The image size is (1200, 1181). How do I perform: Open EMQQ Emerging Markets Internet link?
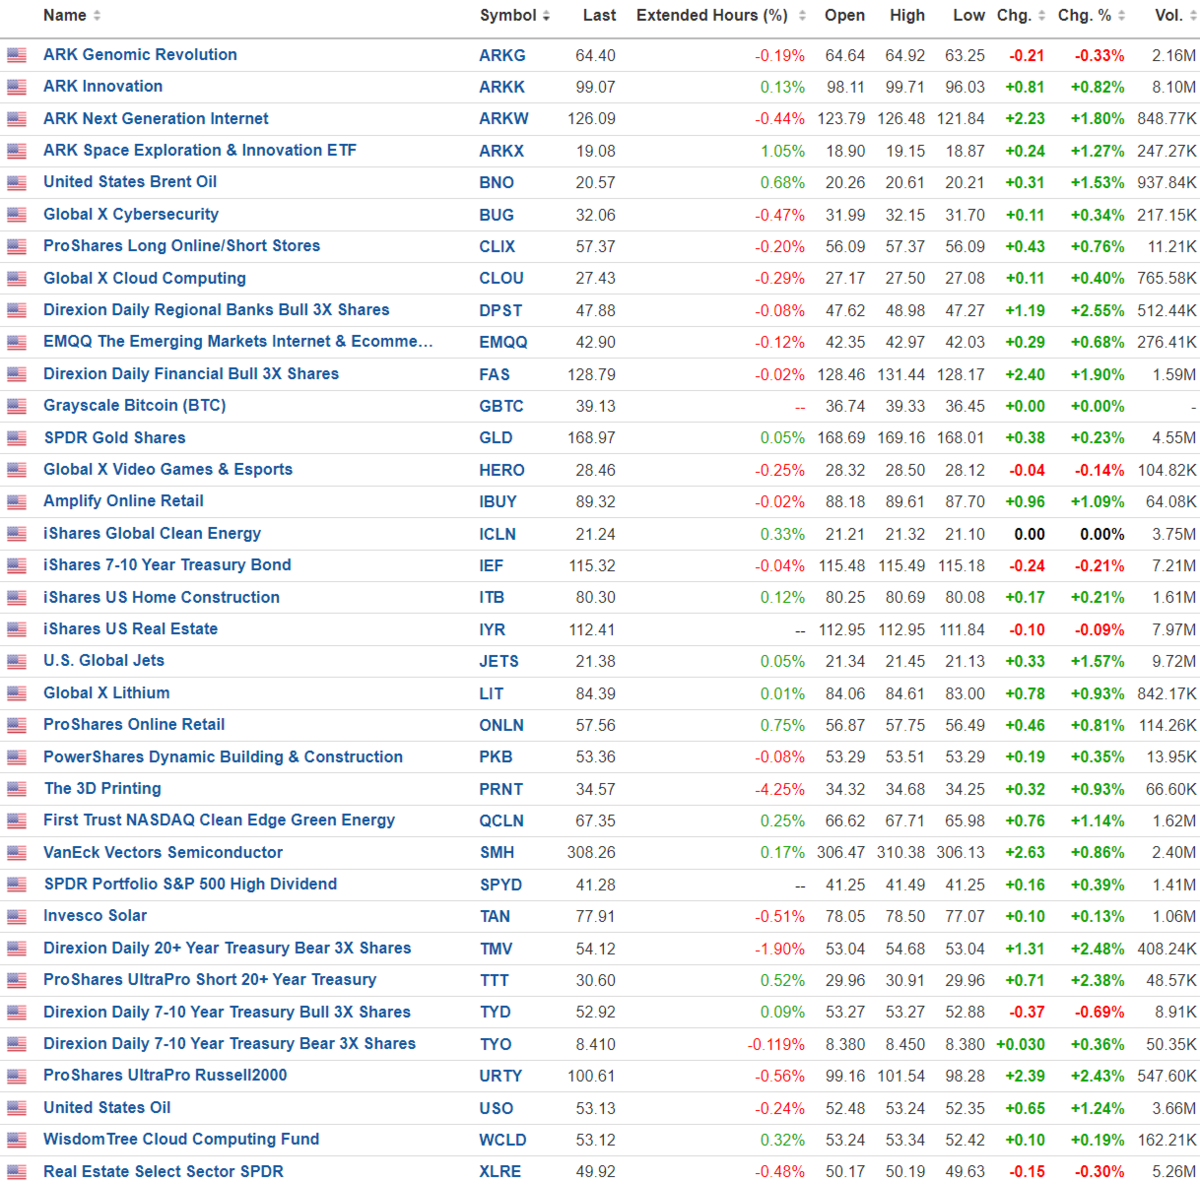tap(238, 342)
